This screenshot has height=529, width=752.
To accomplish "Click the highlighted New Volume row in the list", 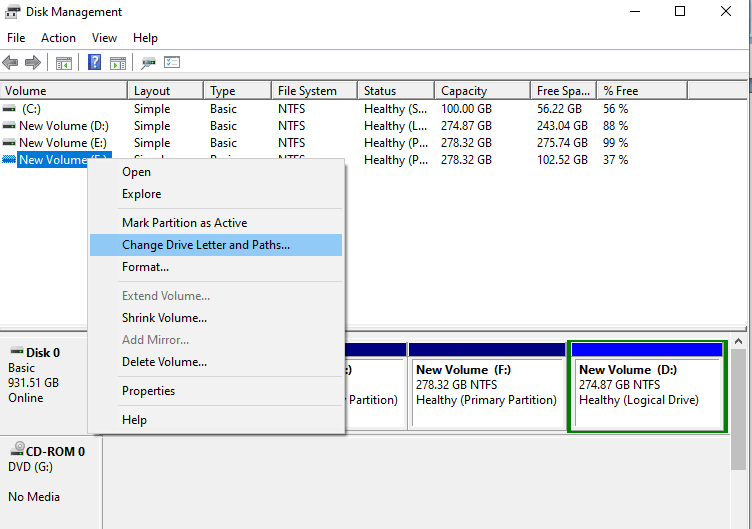I will (53, 159).
